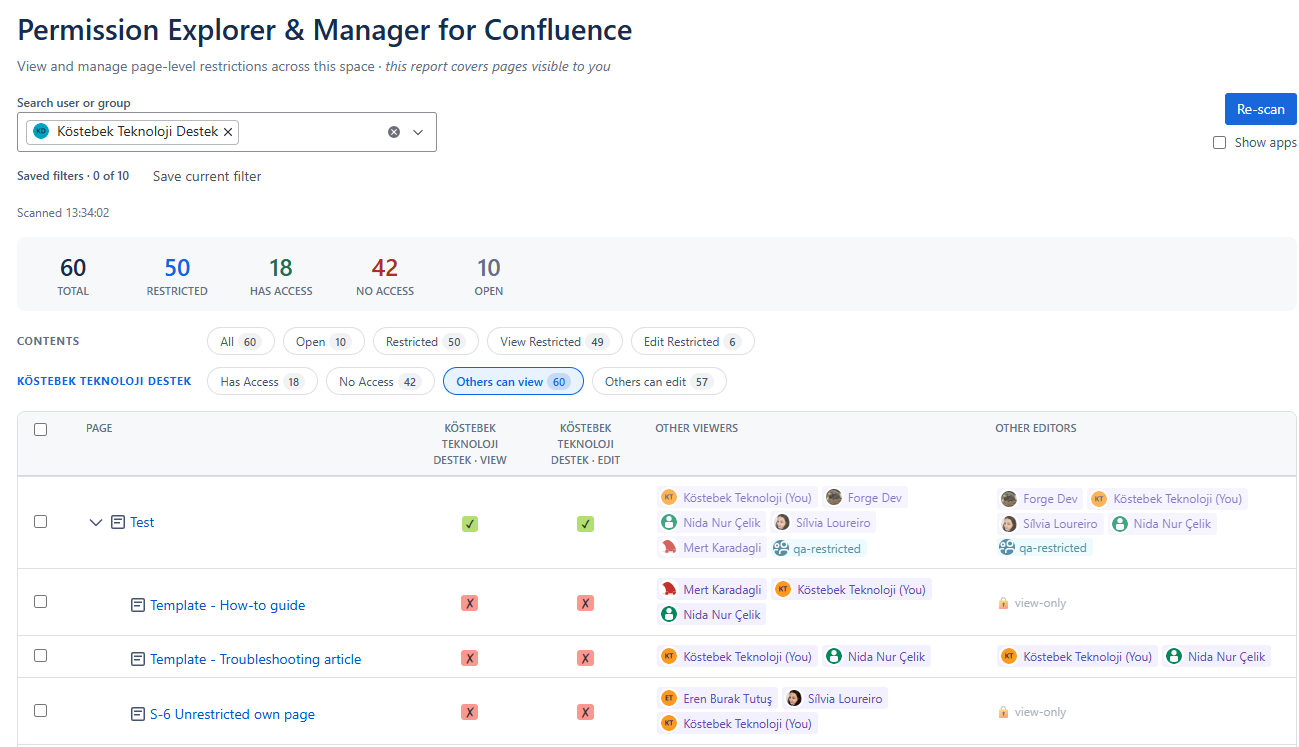Click Sílvia Loureiro chip in Test row viewers

click(x=822, y=522)
